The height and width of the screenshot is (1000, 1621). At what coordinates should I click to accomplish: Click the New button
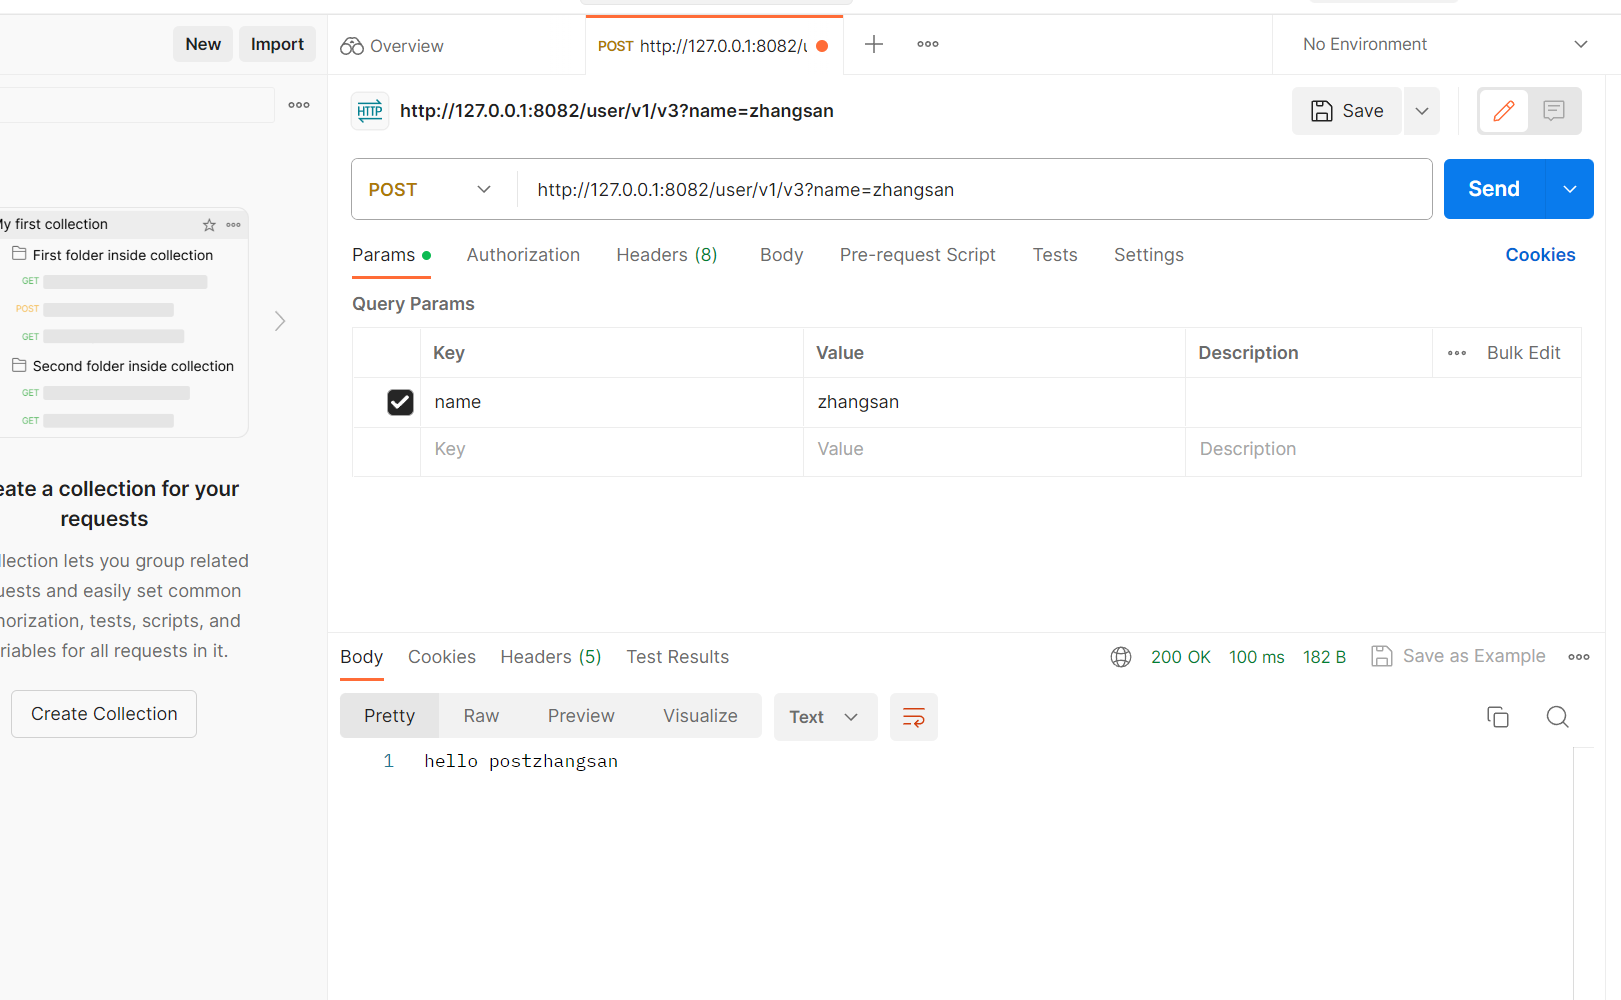click(x=203, y=44)
